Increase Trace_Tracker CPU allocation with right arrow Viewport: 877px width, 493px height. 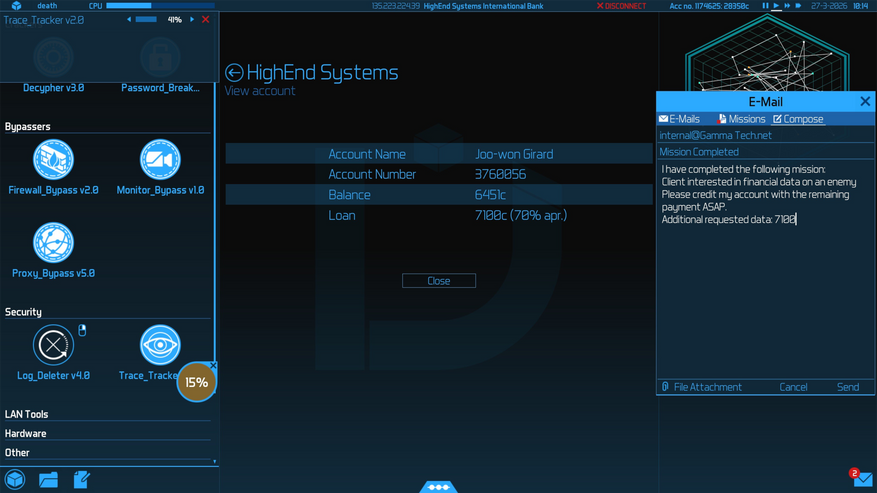click(x=192, y=20)
